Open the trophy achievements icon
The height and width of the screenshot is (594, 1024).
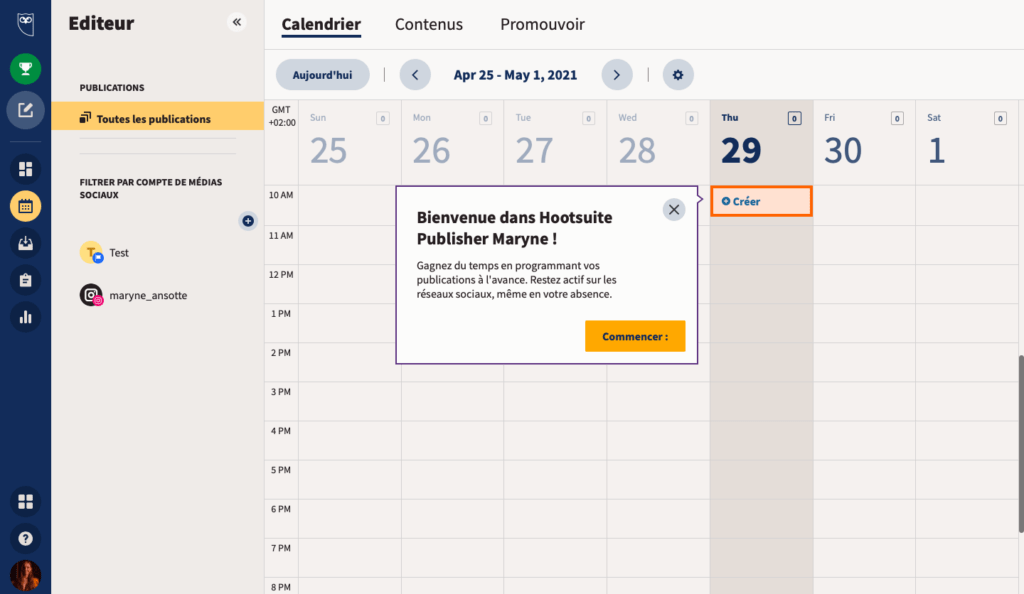click(25, 70)
